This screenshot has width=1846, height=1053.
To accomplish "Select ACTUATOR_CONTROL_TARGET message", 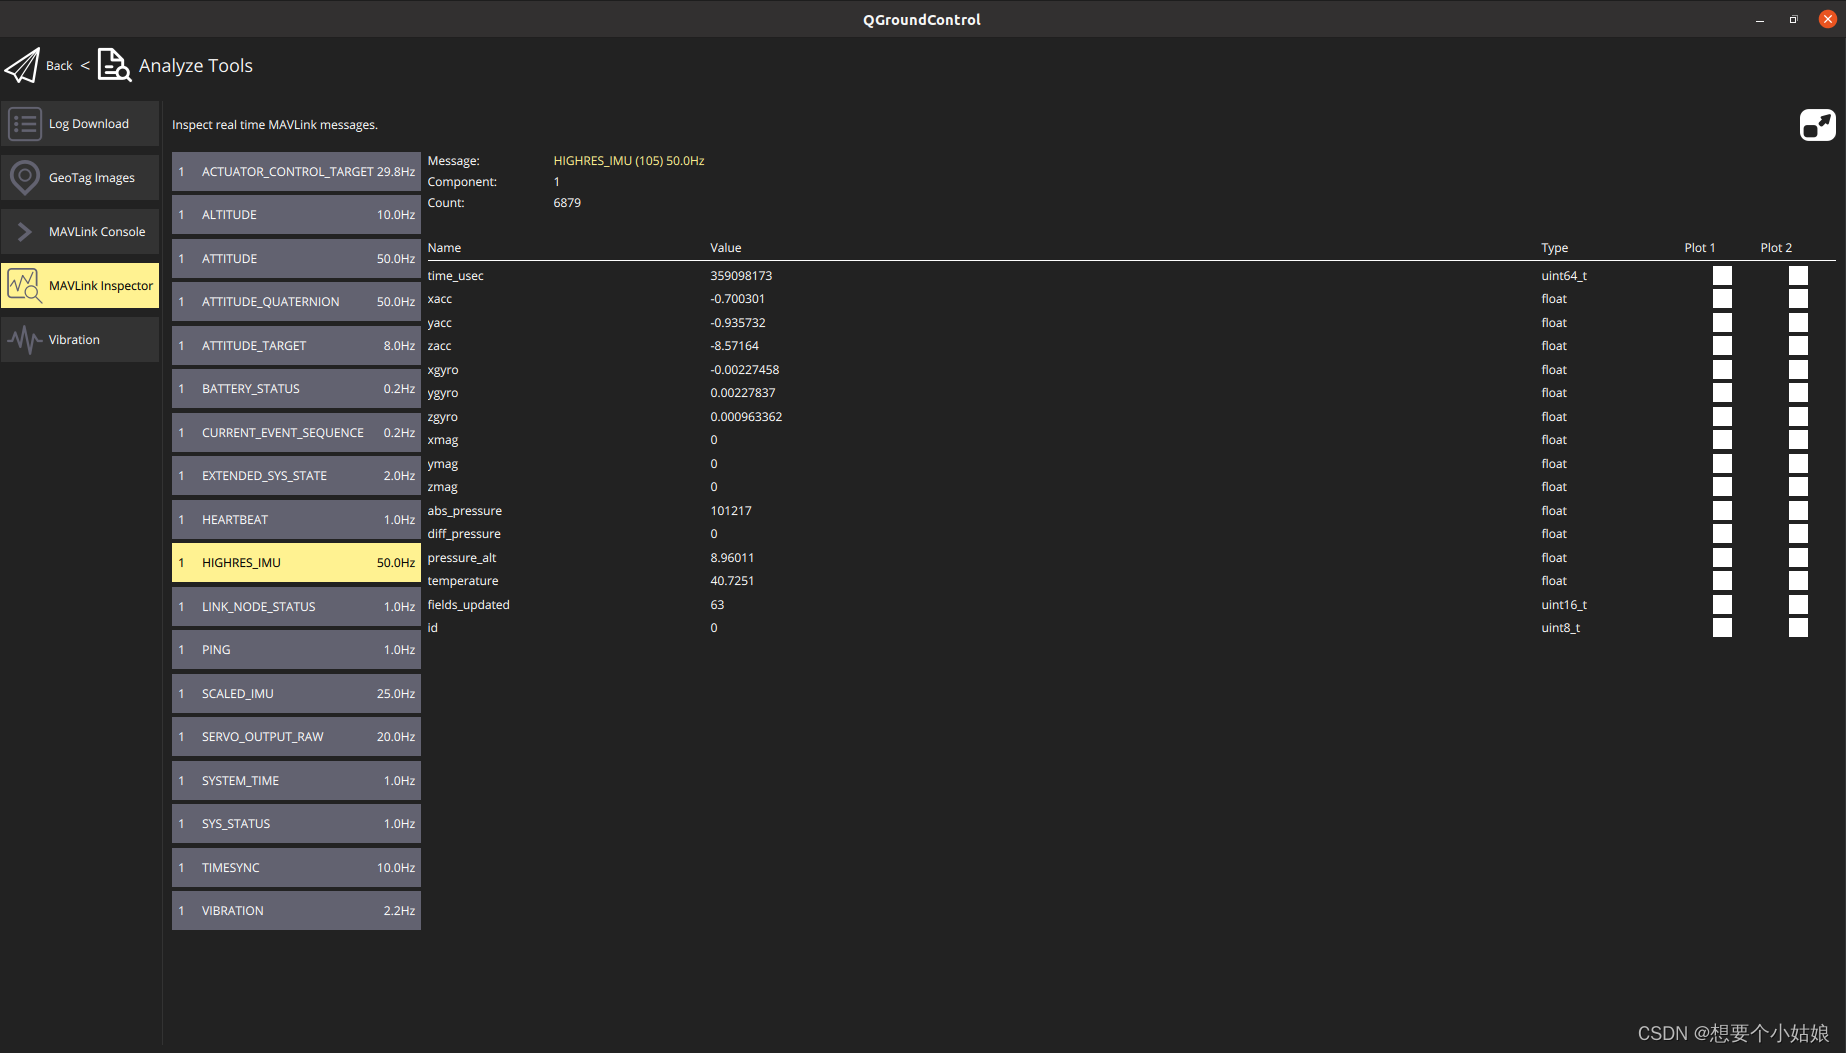I will pyautogui.click(x=296, y=171).
